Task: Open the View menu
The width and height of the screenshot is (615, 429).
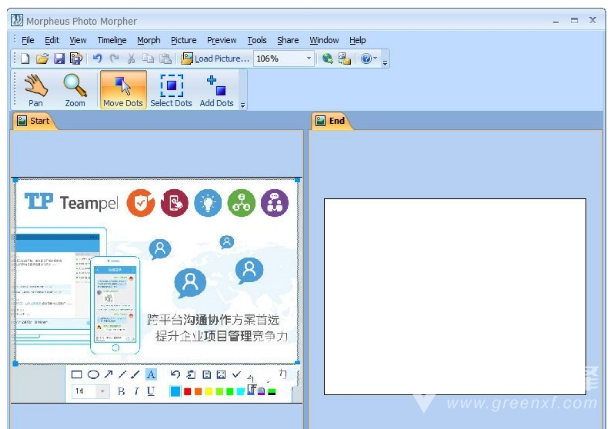Action: (78, 40)
